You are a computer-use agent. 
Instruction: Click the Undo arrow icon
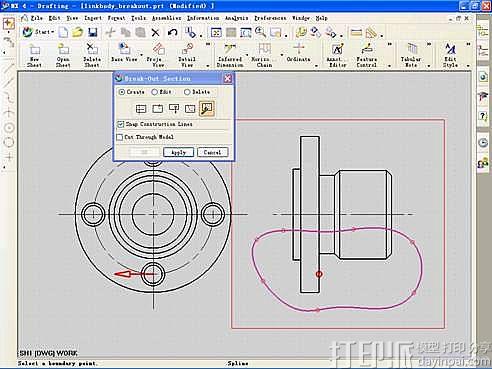172,33
